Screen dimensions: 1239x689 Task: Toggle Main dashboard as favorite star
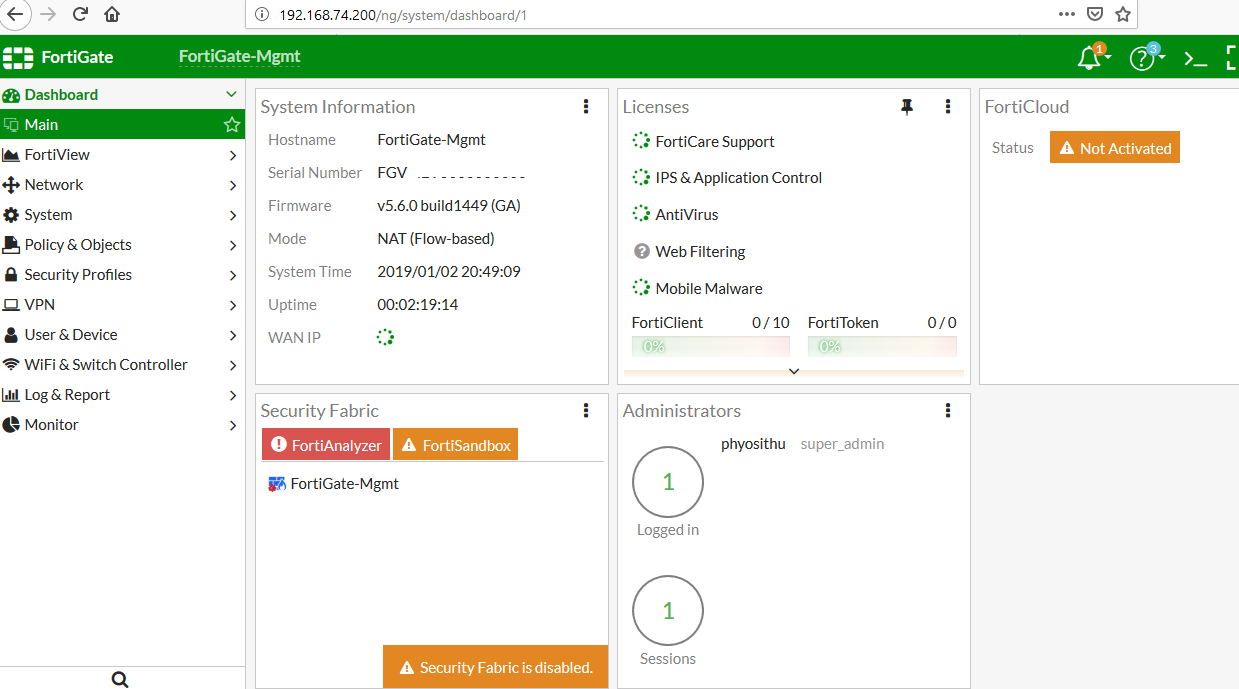tap(232, 124)
